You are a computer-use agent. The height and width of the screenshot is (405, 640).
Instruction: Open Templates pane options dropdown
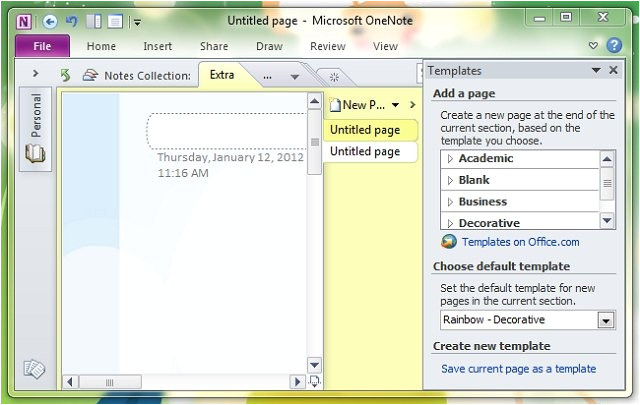pos(596,70)
